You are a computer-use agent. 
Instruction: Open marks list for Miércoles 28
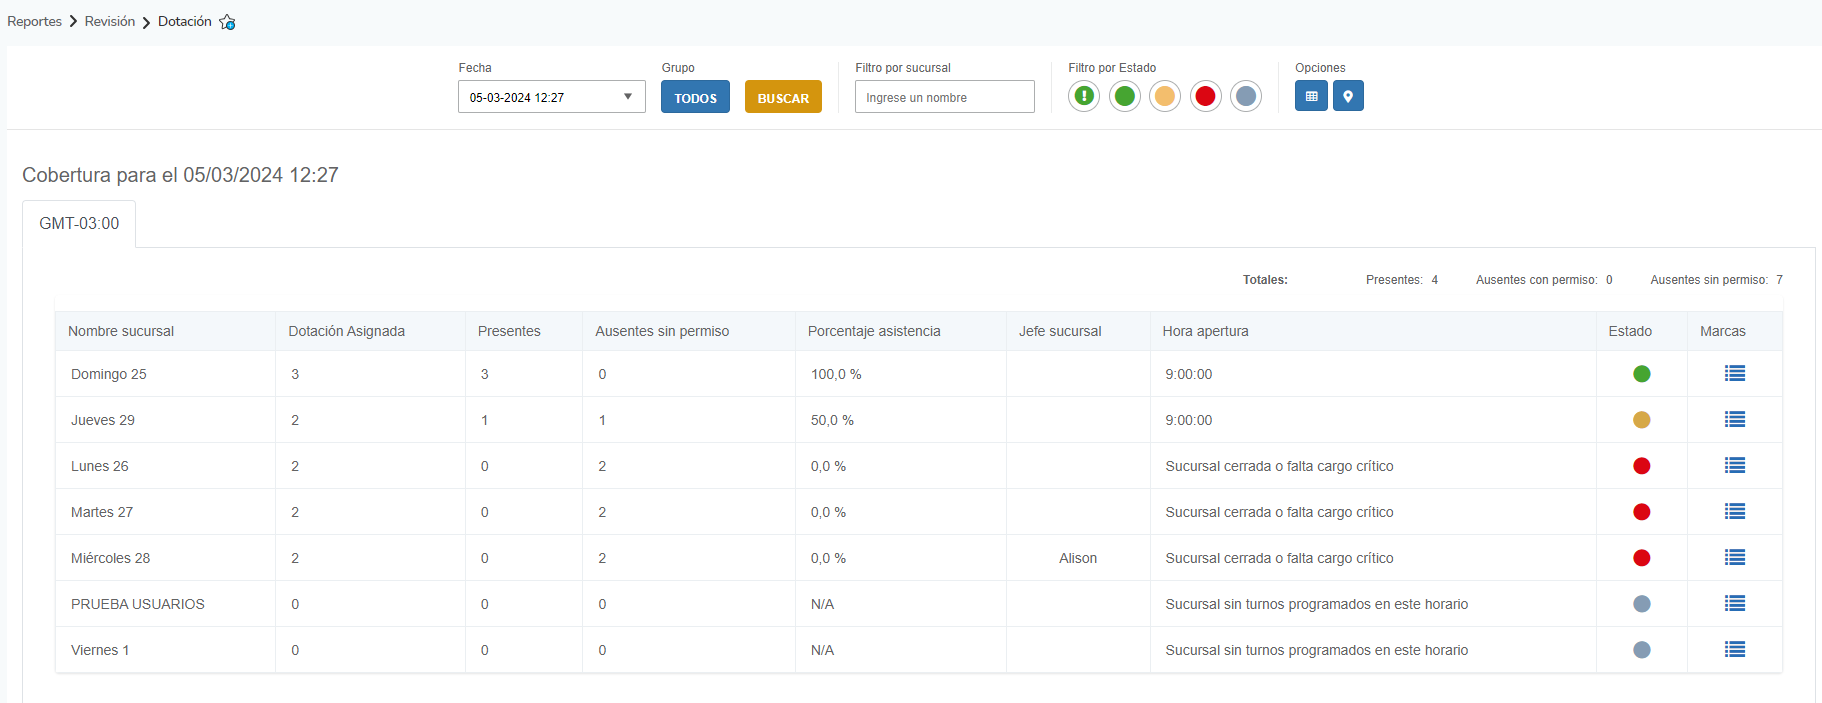tap(1734, 558)
